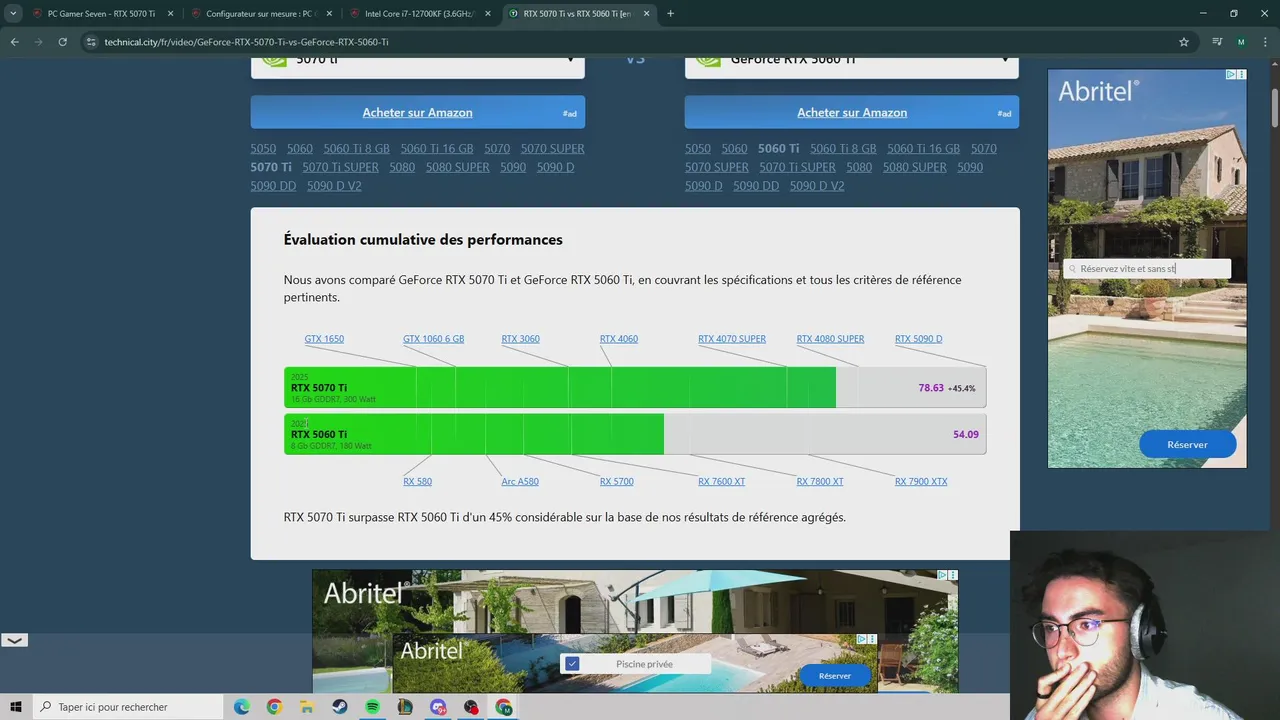
Task: Bookmark this page with the star icon
Action: 1184,42
